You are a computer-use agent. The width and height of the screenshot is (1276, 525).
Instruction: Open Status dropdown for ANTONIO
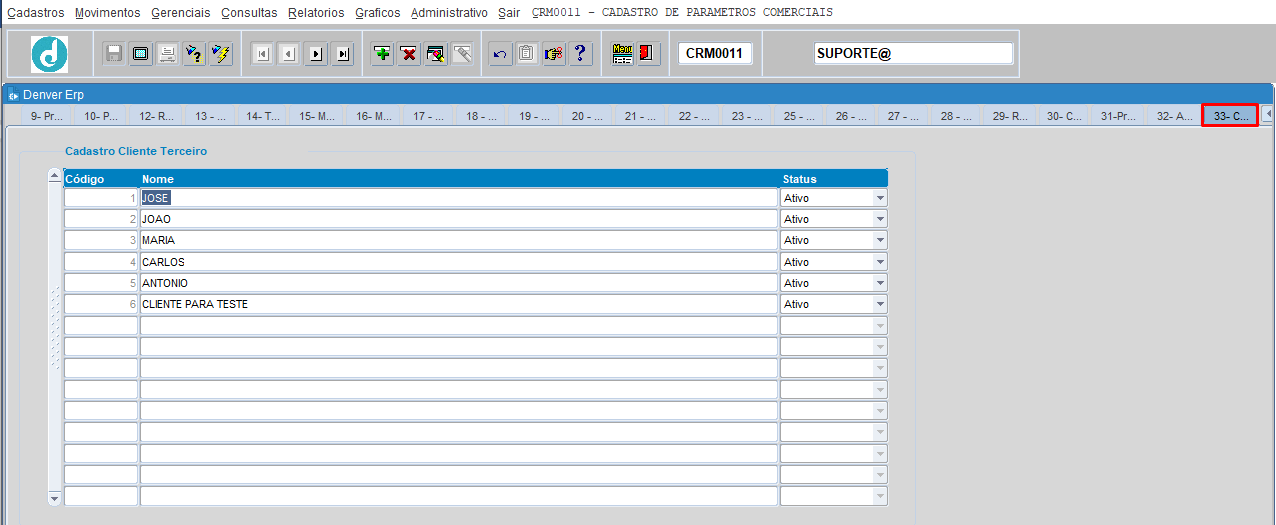880,283
